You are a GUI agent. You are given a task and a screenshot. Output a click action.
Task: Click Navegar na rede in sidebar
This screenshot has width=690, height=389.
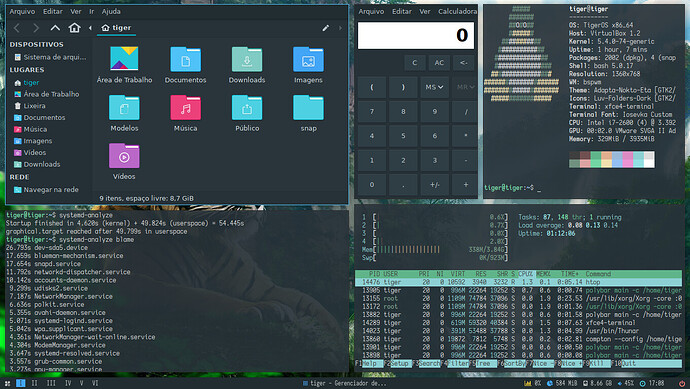pos(46,190)
